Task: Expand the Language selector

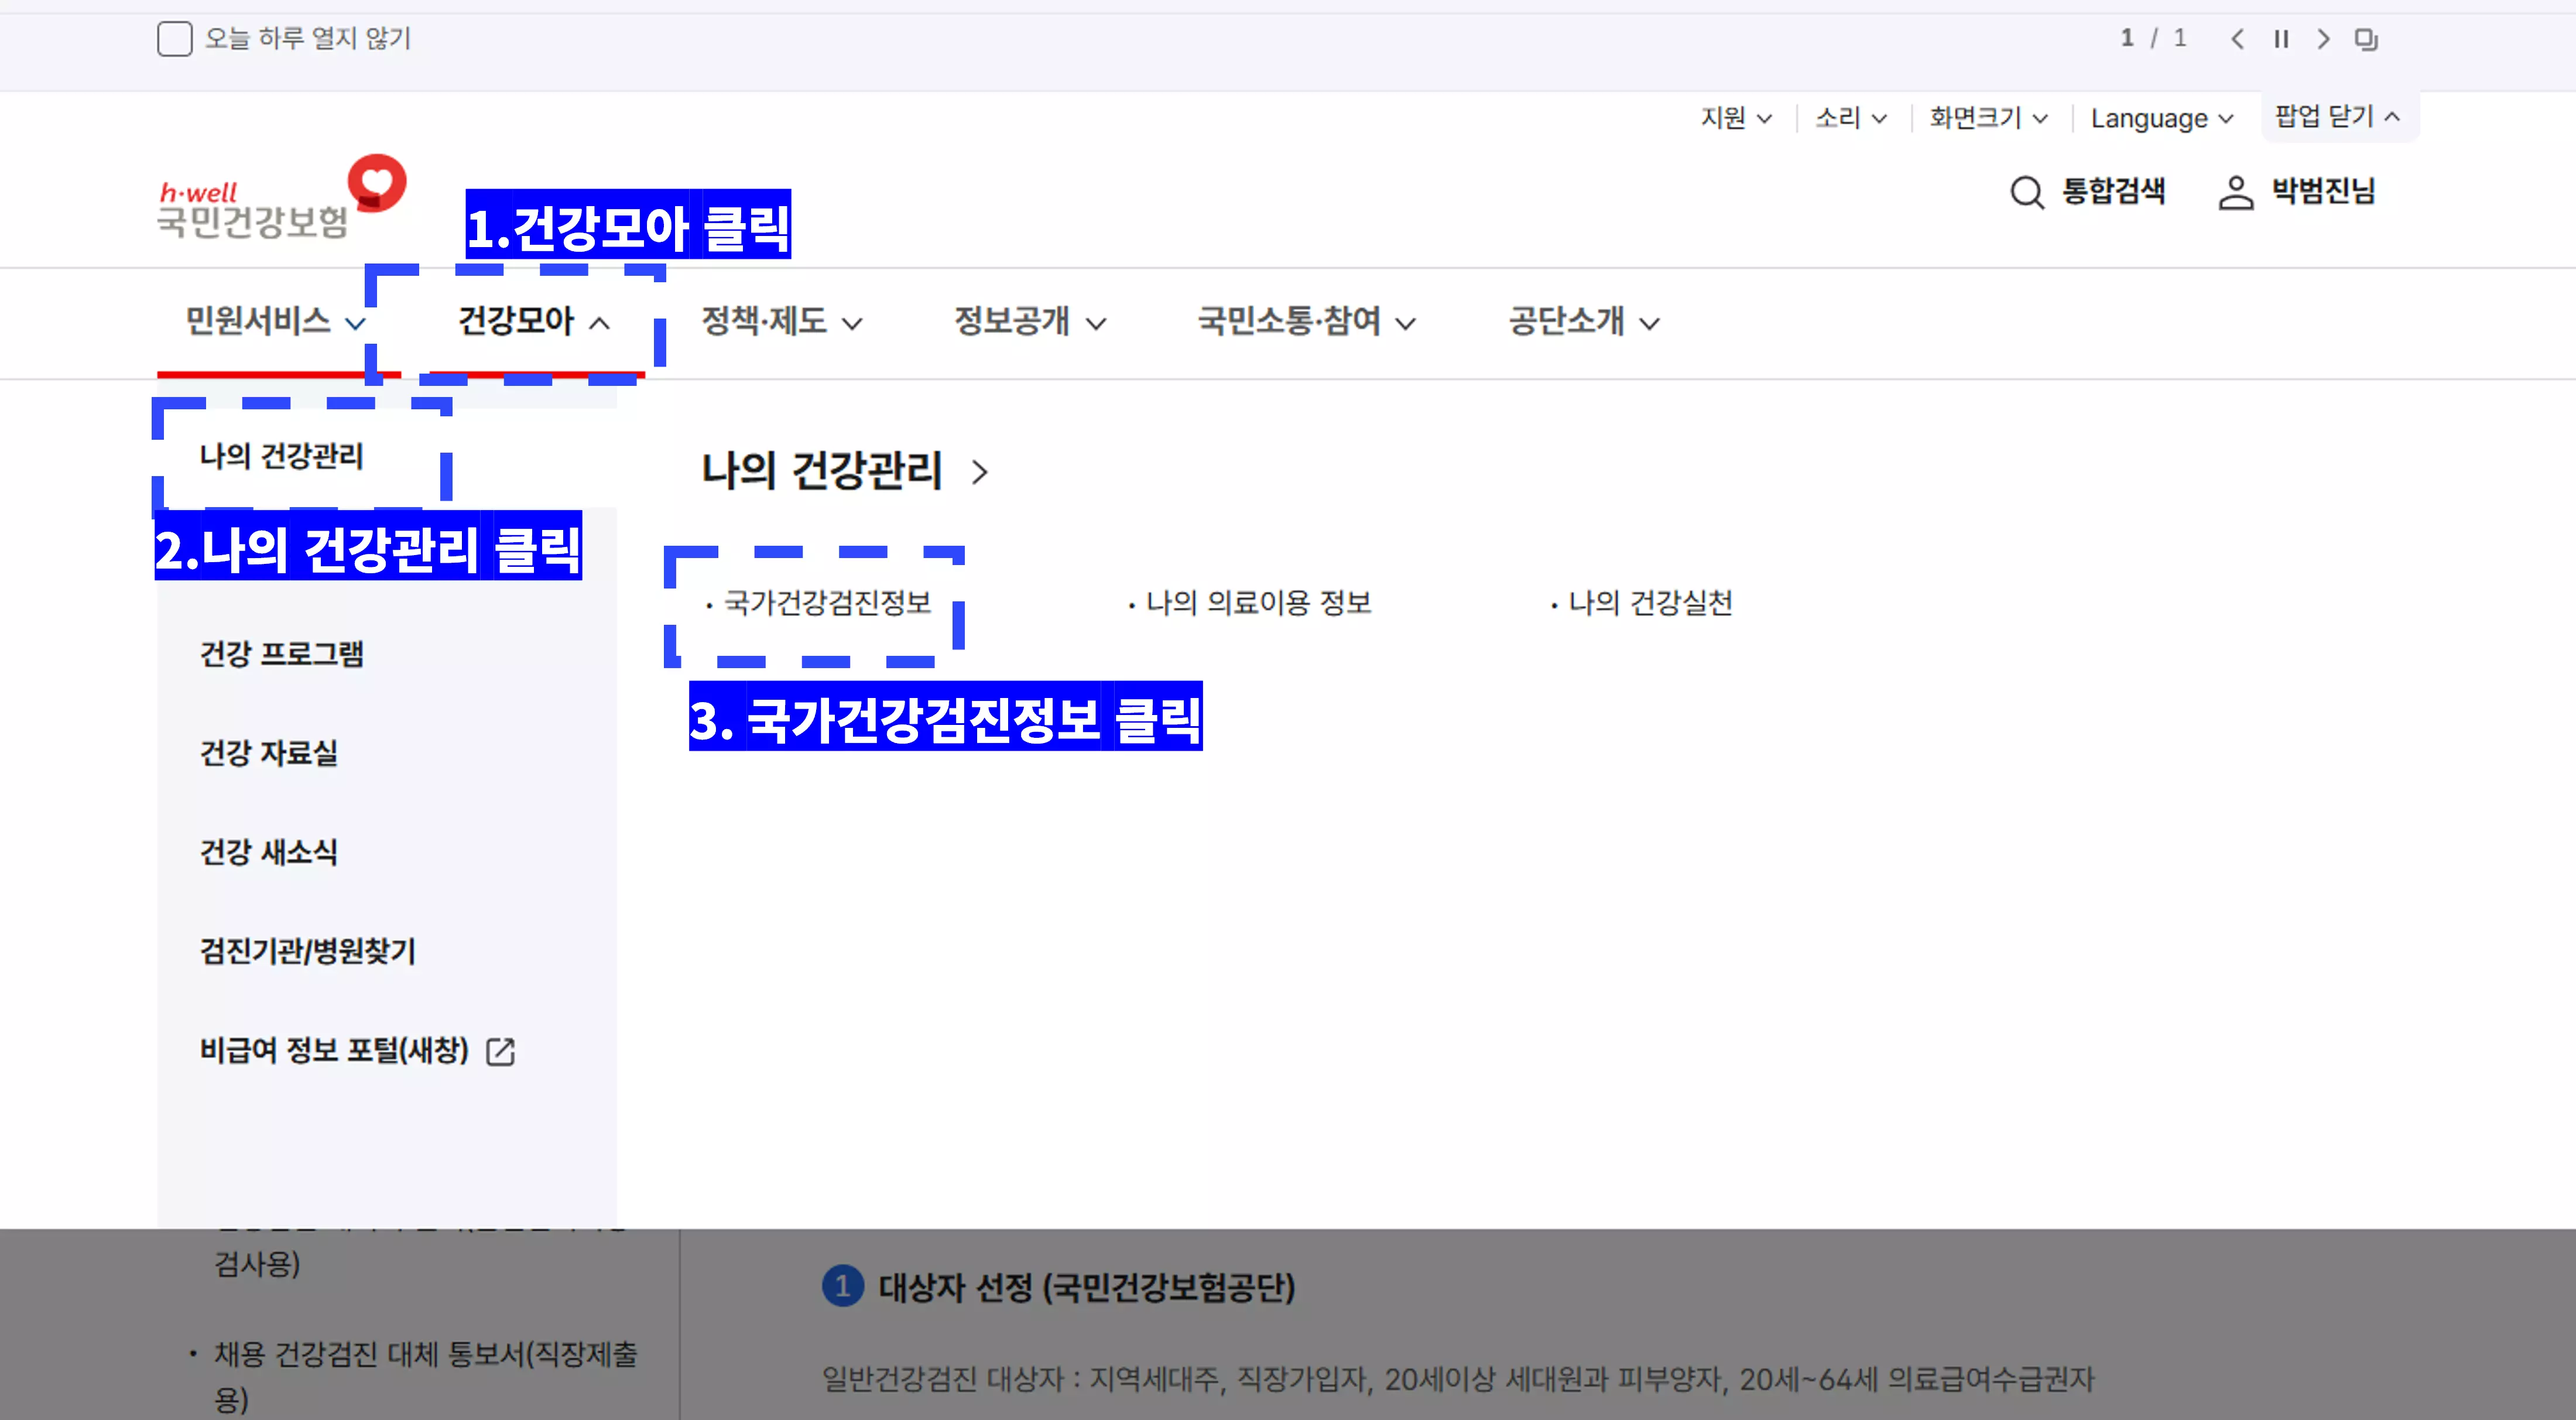Action: pyautogui.click(x=2162, y=118)
